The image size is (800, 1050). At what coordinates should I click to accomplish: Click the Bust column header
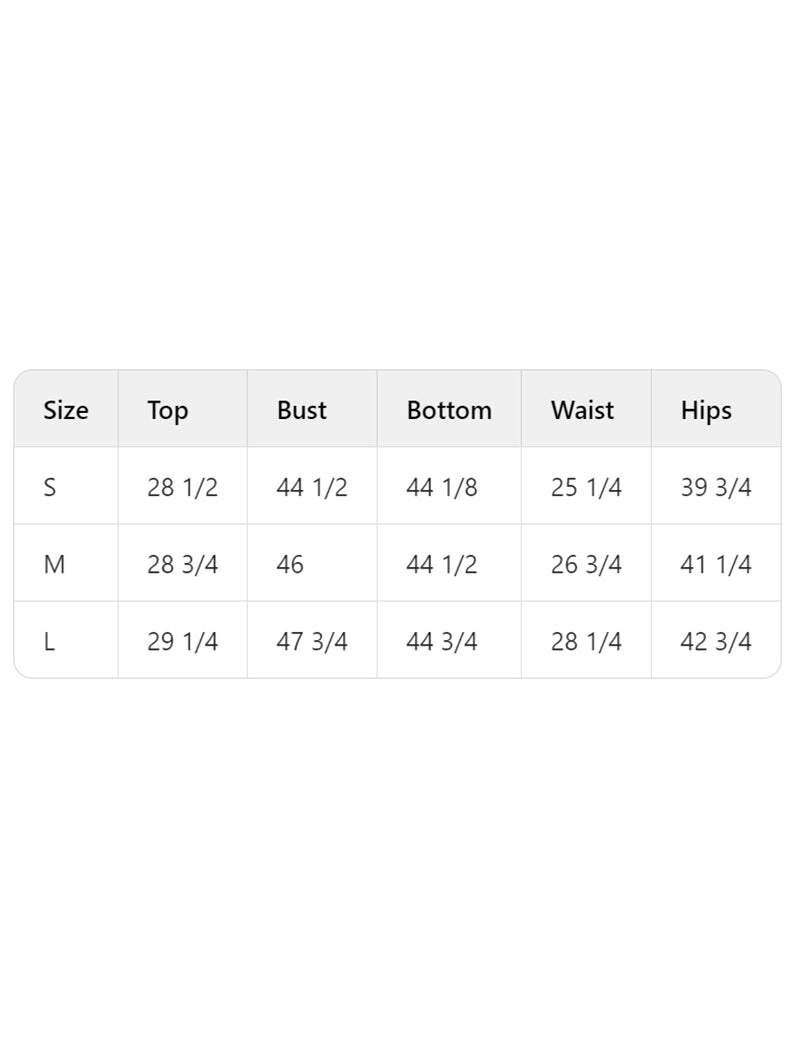[x=302, y=410]
